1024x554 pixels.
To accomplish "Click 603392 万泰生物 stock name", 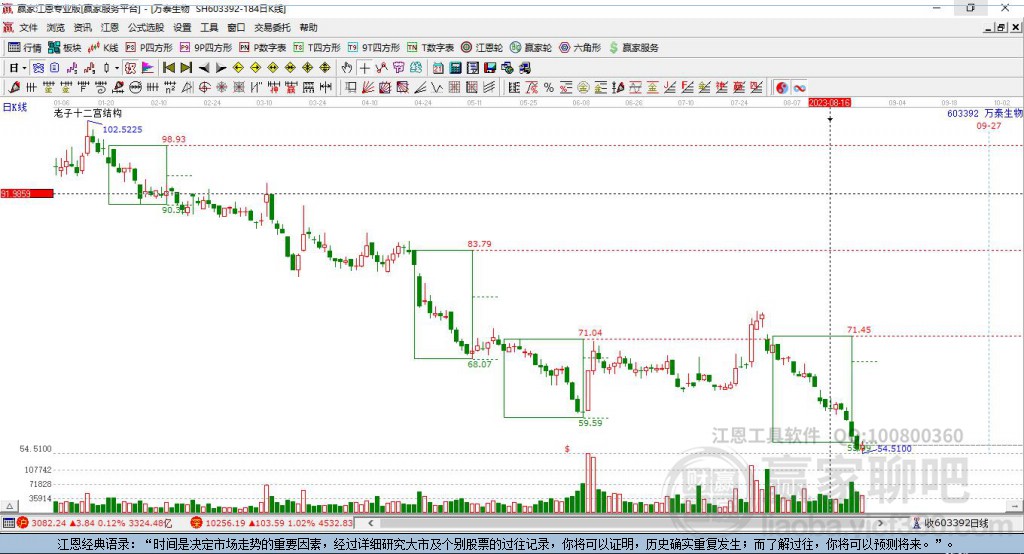I will click(x=985, y=113).
